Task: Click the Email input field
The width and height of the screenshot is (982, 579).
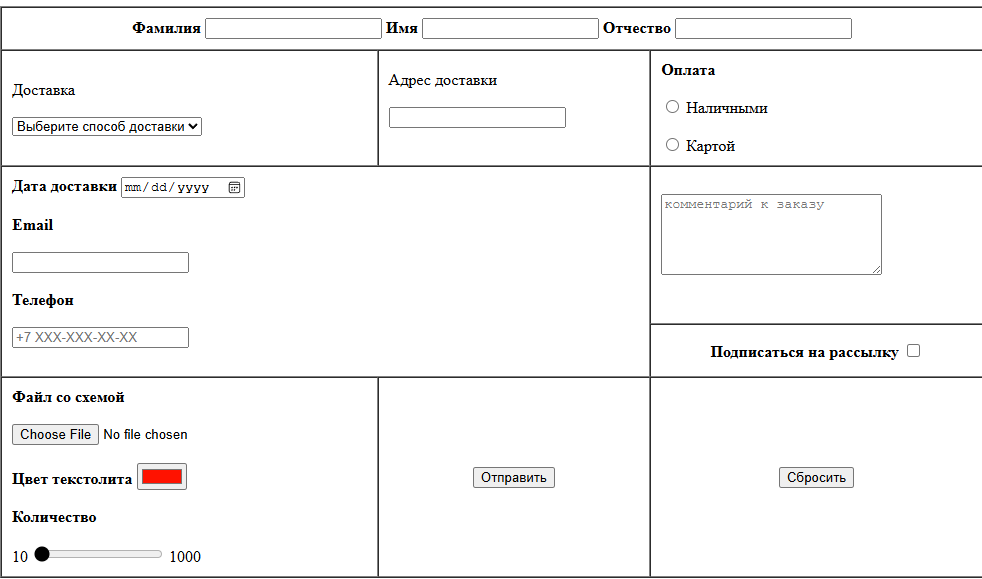Action: pyautogui.click(x=100, y=262)
